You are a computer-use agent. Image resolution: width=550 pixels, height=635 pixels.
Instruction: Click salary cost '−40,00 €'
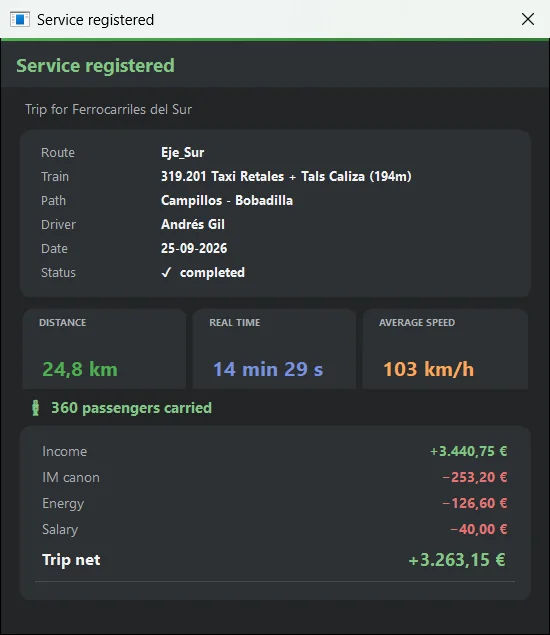pyautogui.click(x=479, y=529)
